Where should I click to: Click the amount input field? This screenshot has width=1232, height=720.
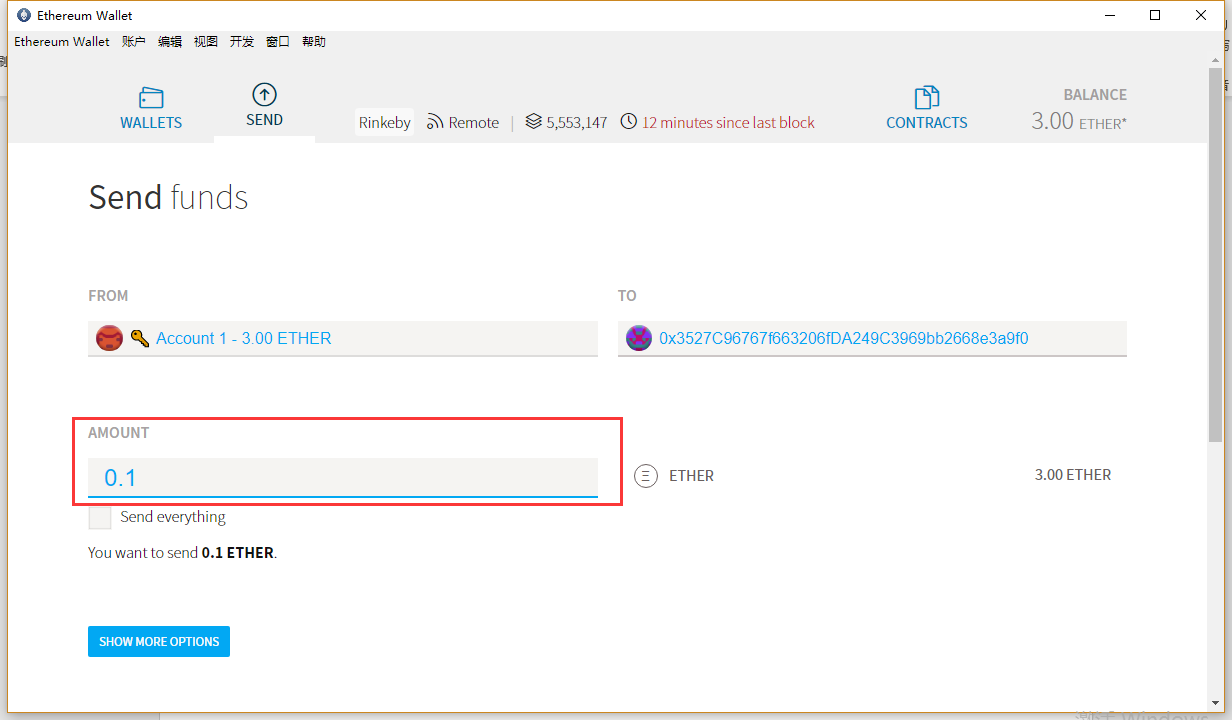point(343,477)
